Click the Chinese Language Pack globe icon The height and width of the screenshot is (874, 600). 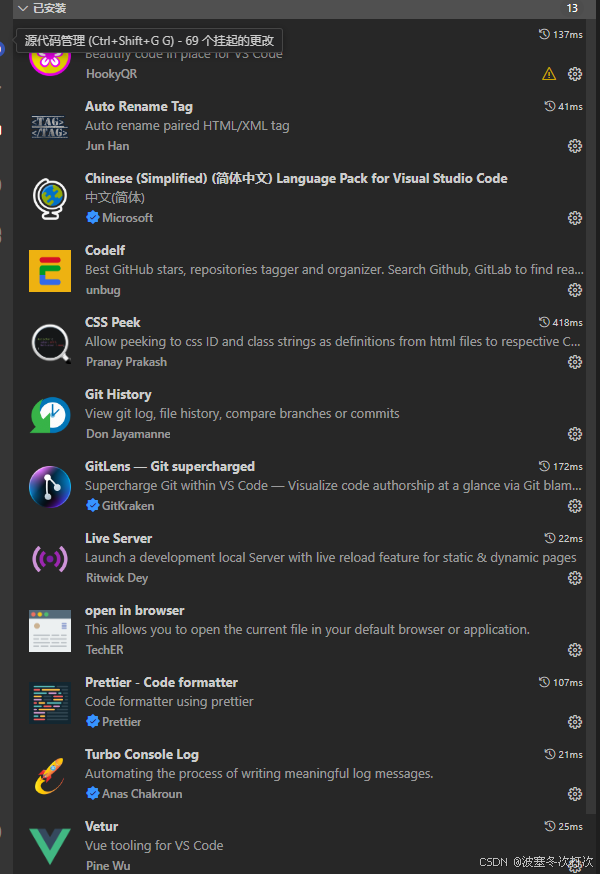[x=50, y=198]
